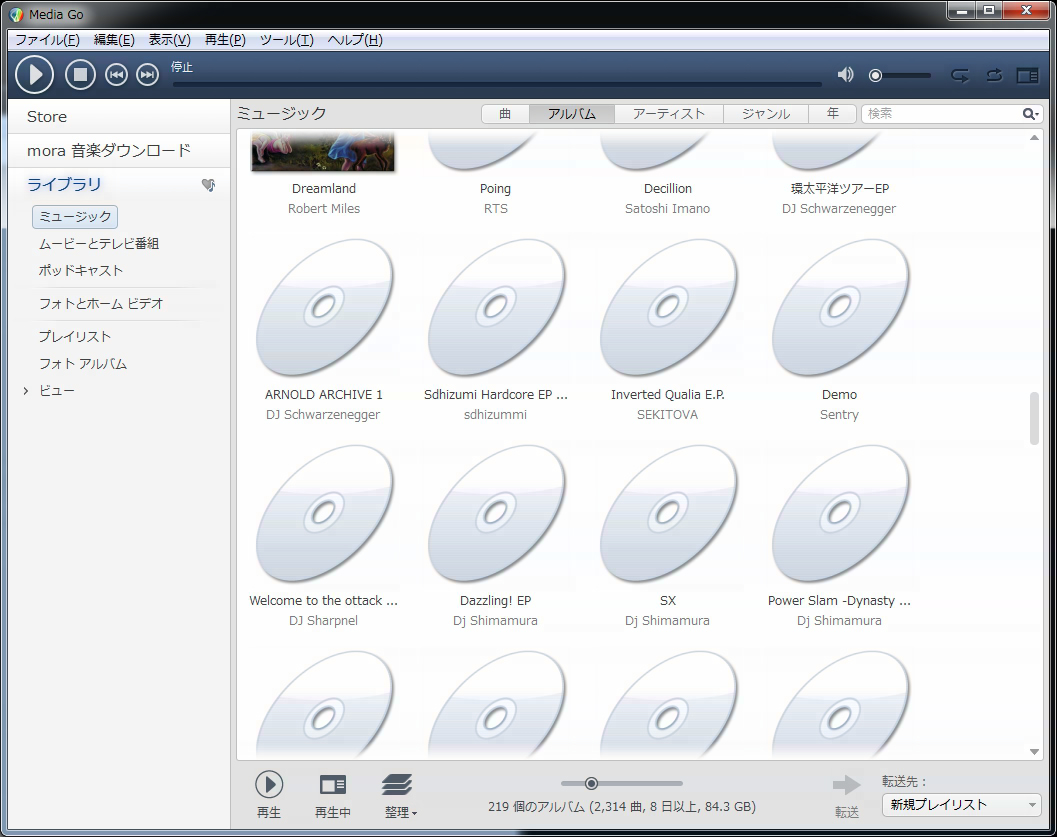Open the 表示 menu
The width and height of the screenshot is (1057, 837).
[169, 40]
